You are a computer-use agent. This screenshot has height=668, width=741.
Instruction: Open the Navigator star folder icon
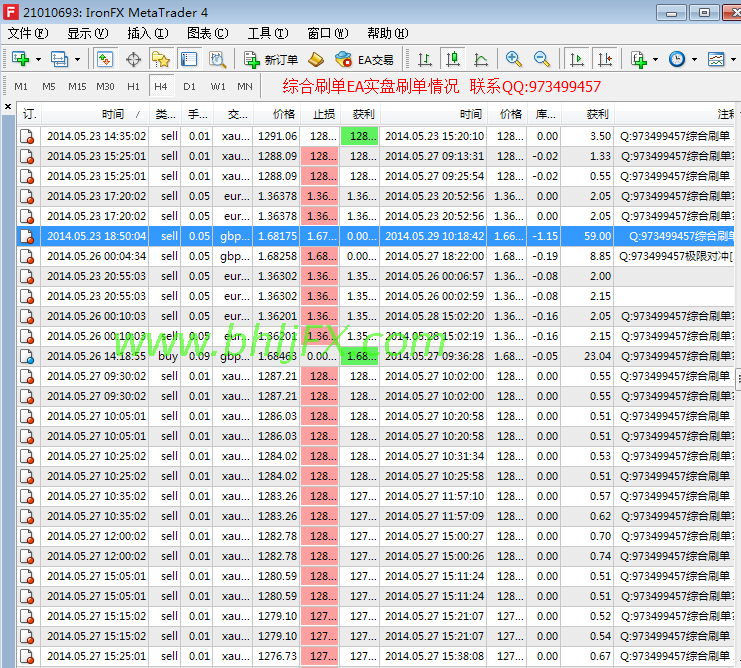160,59
